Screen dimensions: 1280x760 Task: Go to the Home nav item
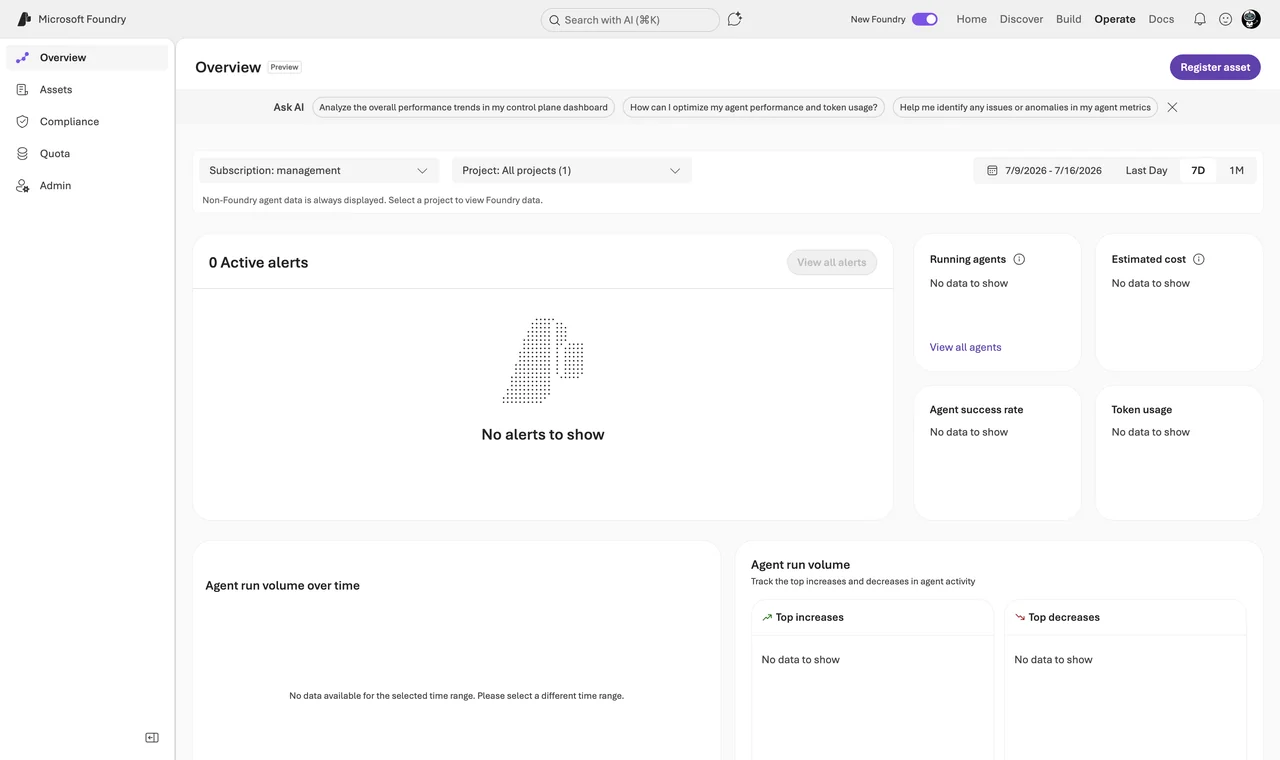[971, 19]
